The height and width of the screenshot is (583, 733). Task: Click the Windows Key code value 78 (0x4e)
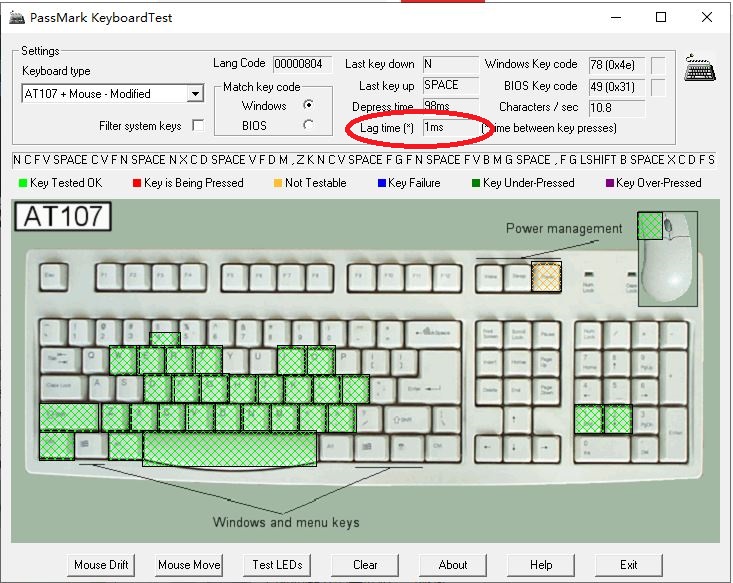(x=617, y=65)
